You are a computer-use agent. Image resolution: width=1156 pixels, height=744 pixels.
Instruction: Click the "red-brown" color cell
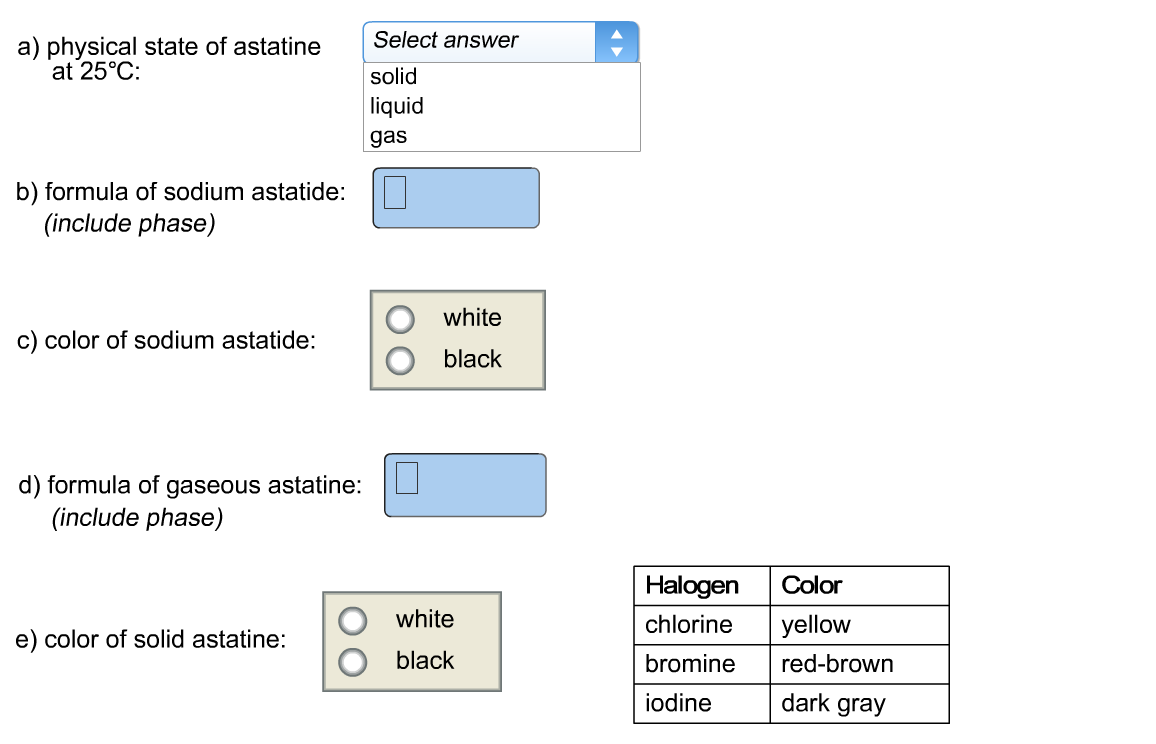click(x=837, y=664)
